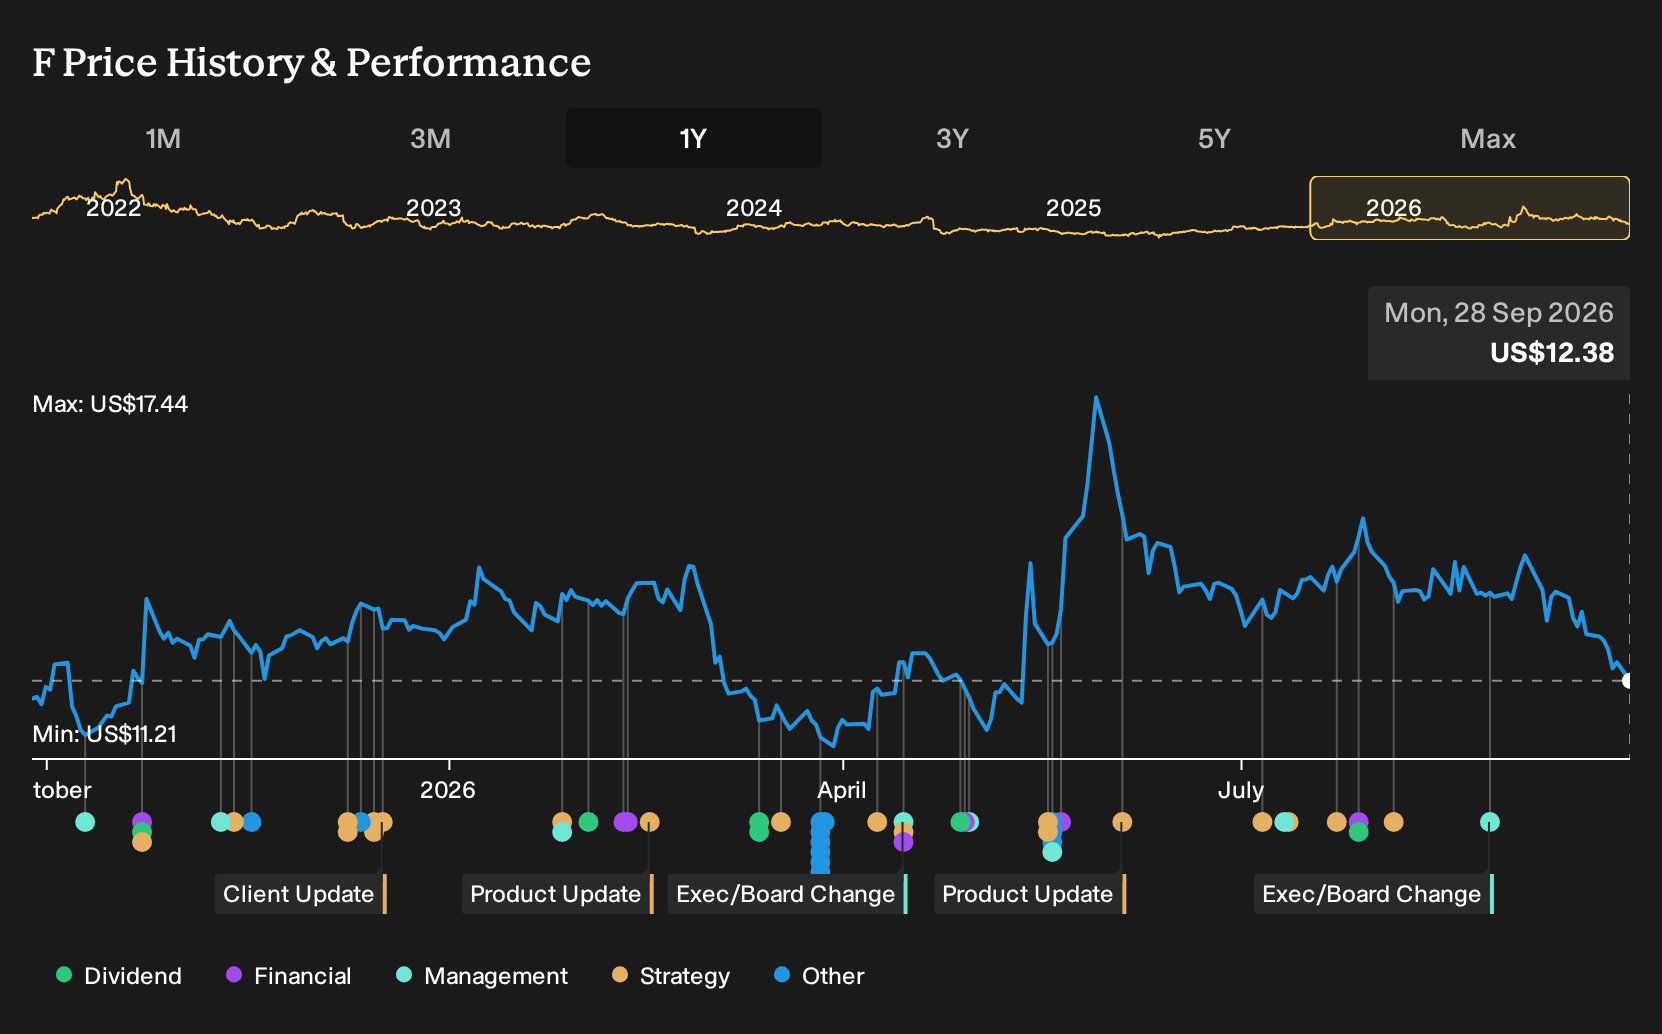Select the rightmost orange Strategy event dot
This screenshot has height=1034, width=1662.
(x=1393, y=822)
